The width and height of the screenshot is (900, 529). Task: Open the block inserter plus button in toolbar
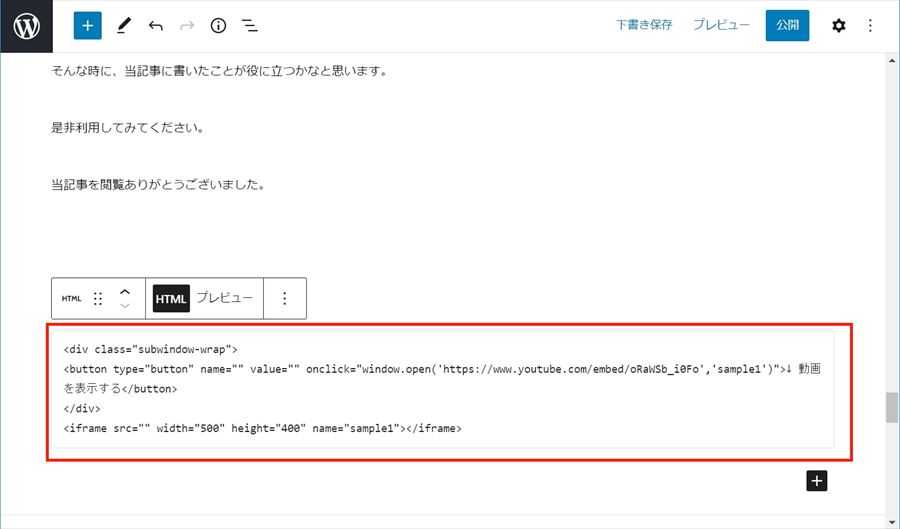tap(88, 26)
